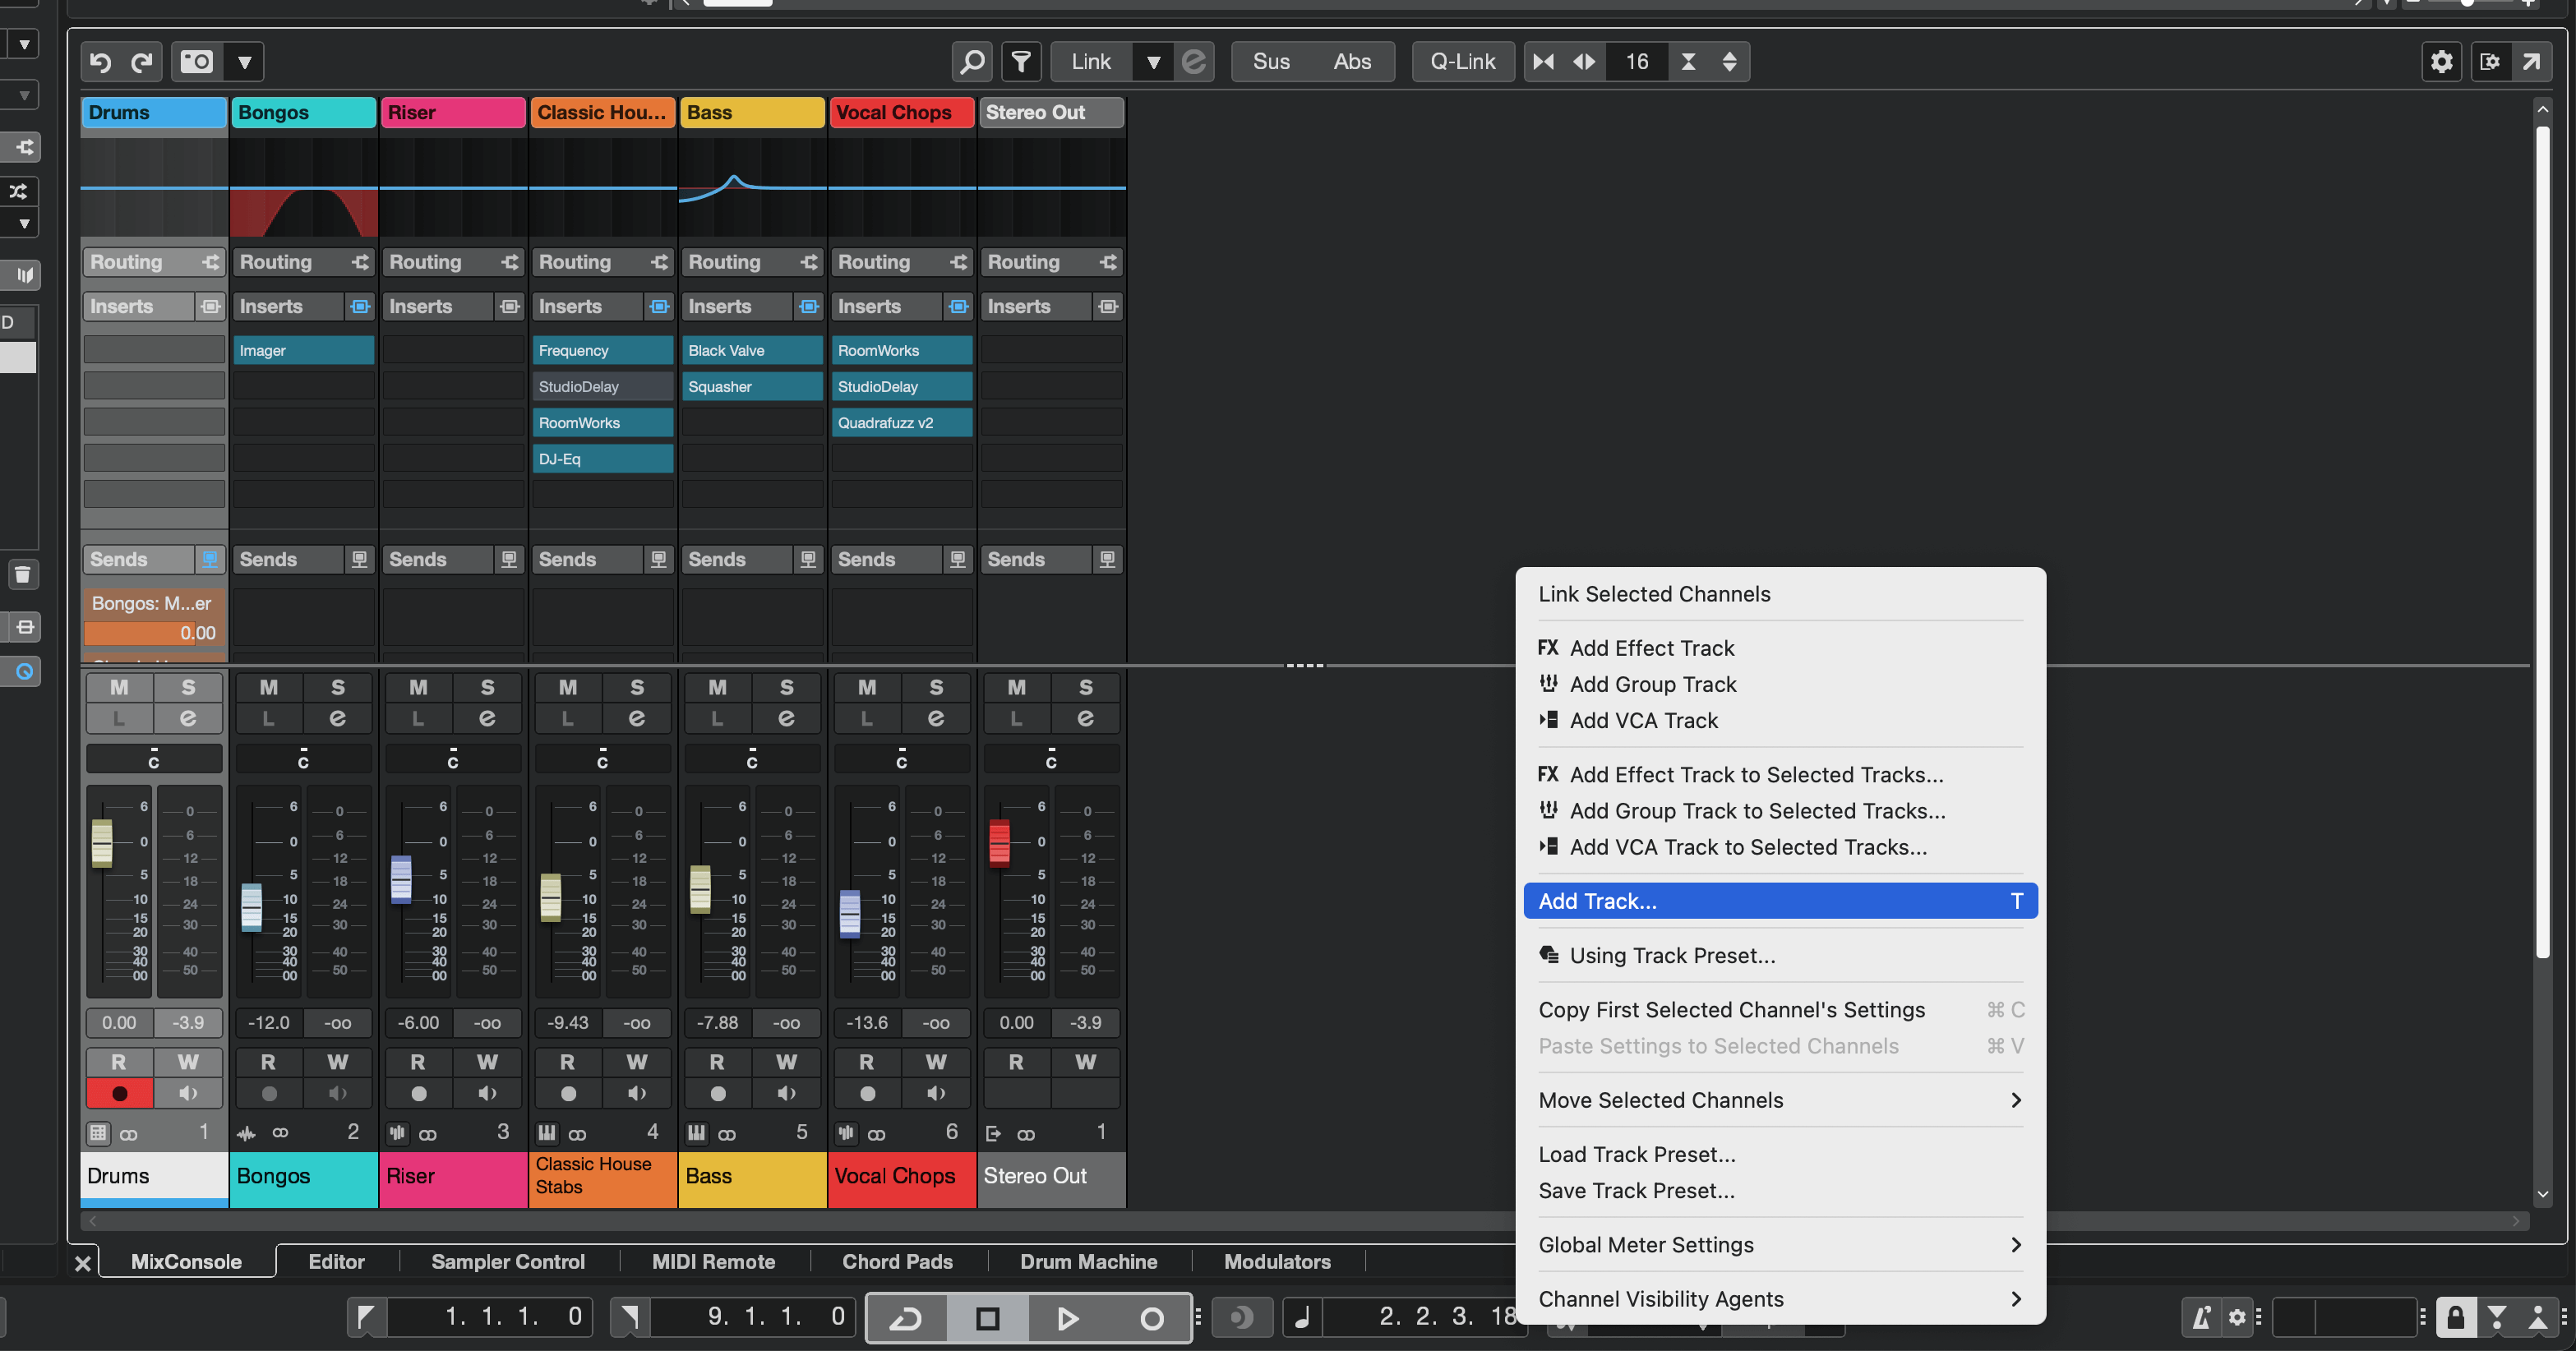Mute the Drums channel

(119, 688)
